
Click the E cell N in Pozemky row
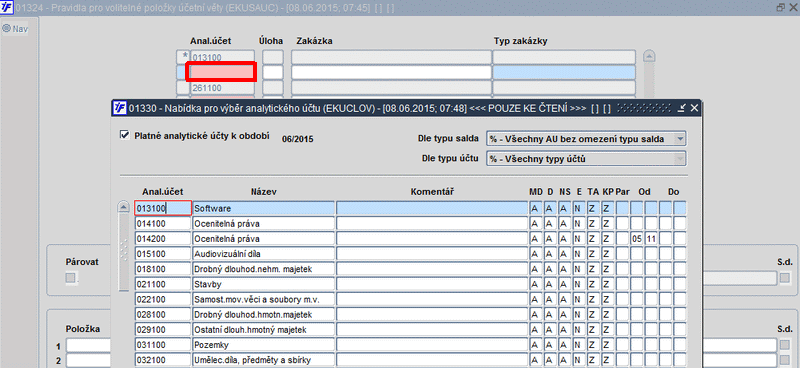[578, 345]
